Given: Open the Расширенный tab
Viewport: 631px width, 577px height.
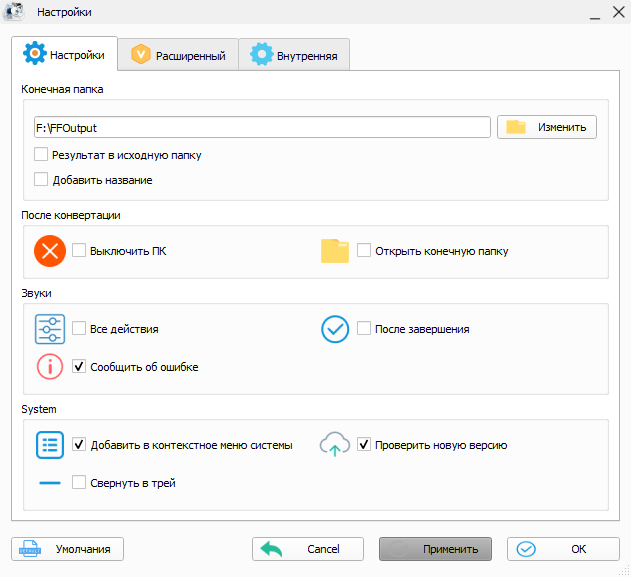Looking at the screenshot, I should point(178,55).
